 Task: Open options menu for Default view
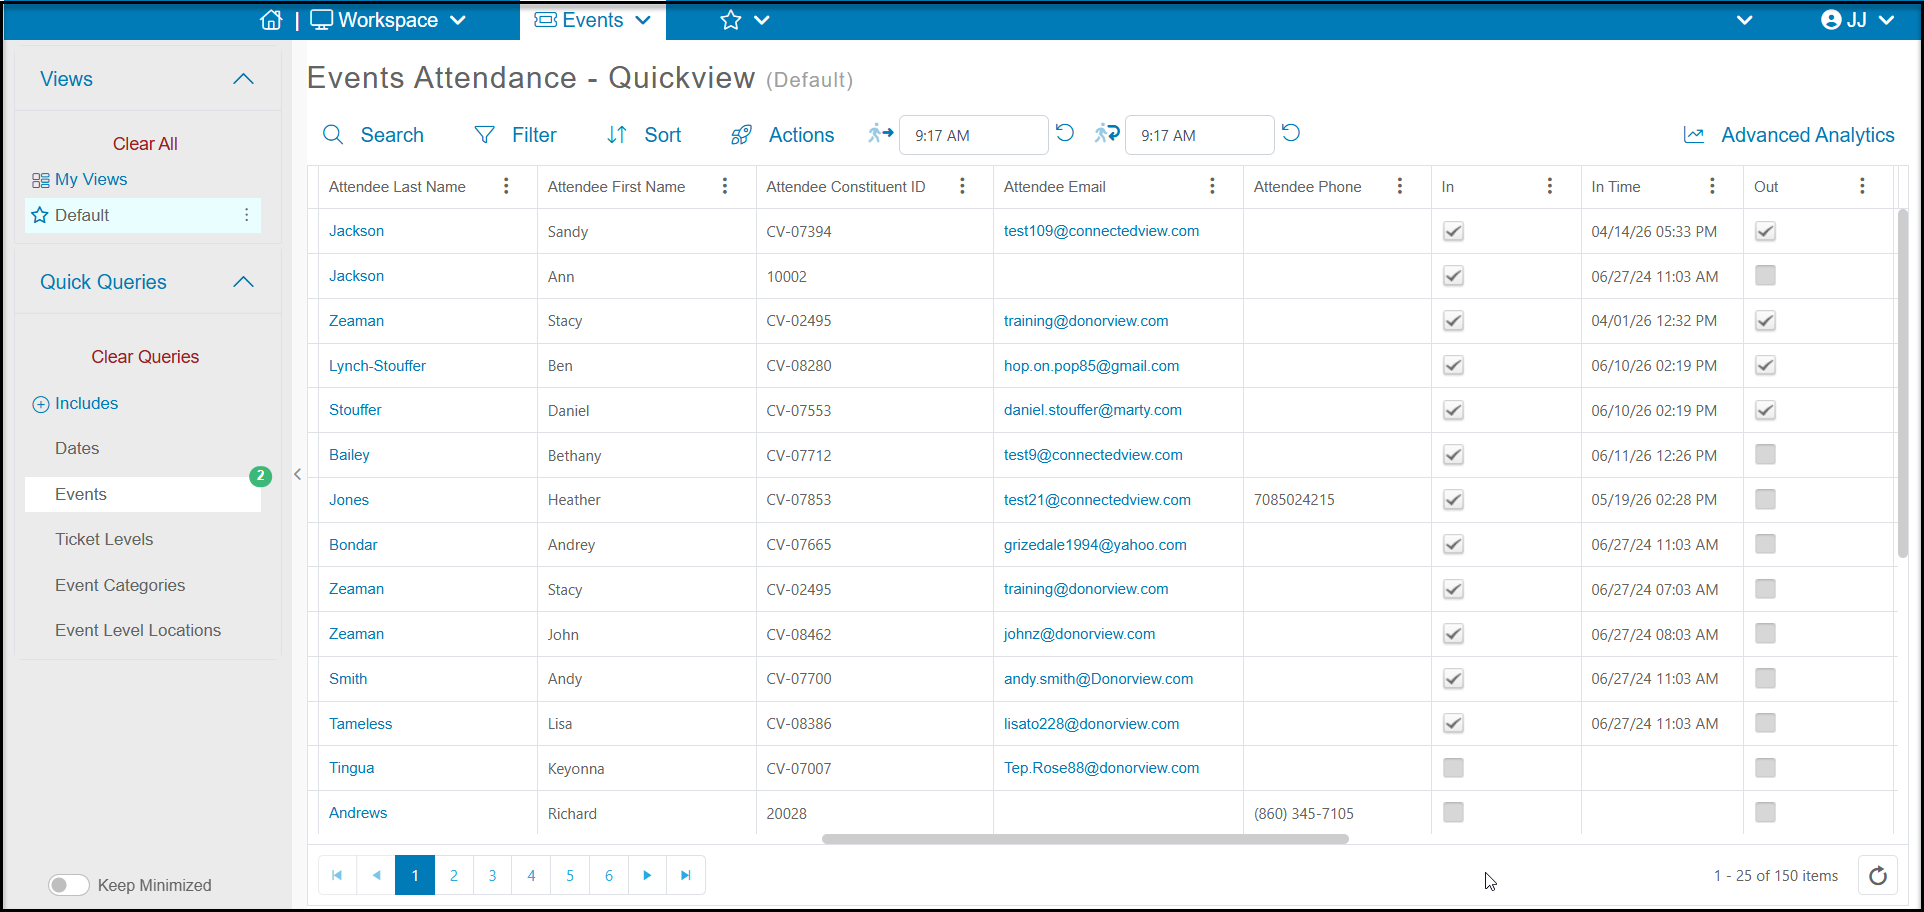point(247,215)
